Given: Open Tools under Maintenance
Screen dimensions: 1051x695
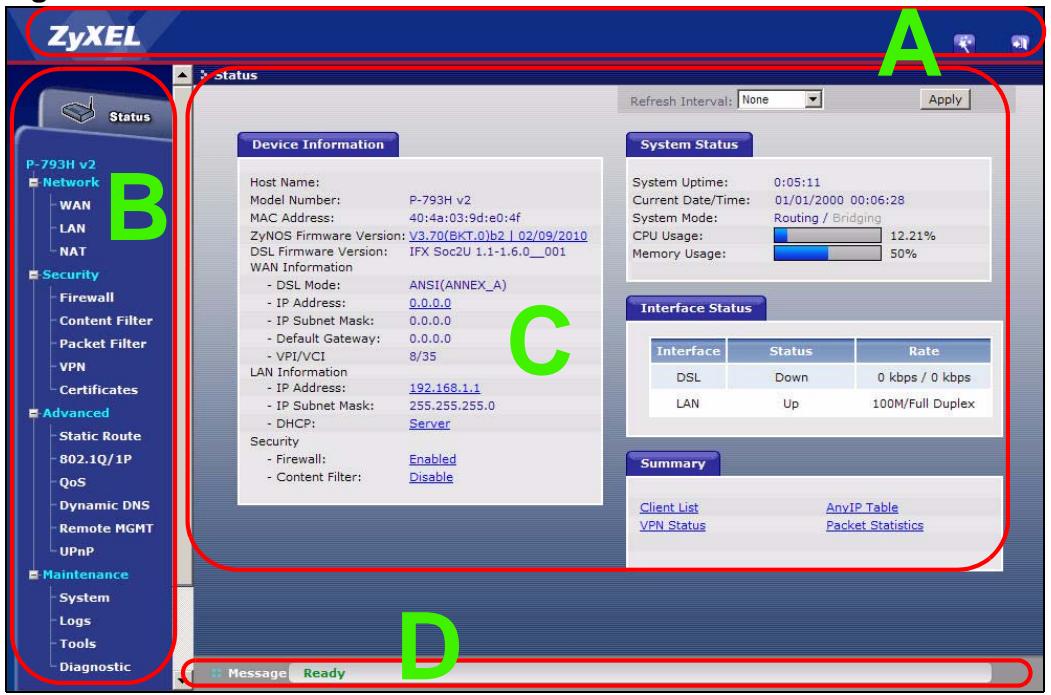Looking at the screenshot, I should [x=78, y=644].
